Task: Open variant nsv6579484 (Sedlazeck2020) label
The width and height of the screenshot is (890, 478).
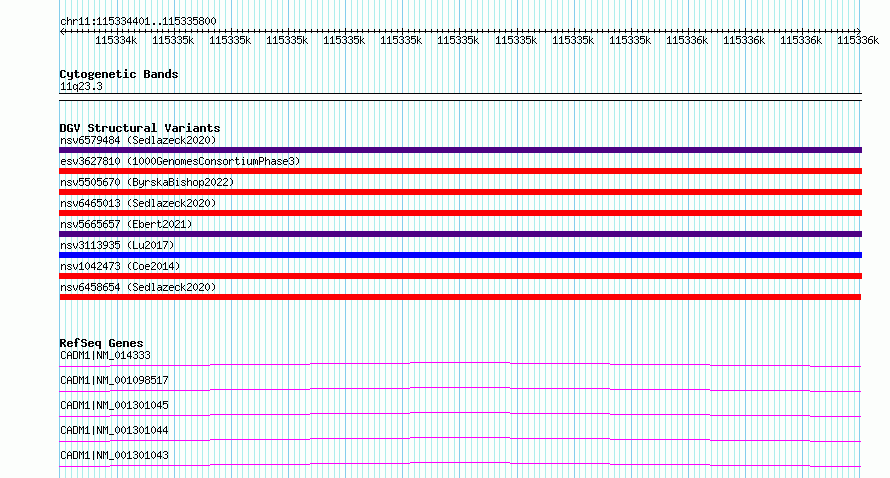Action: click(138, 140)
